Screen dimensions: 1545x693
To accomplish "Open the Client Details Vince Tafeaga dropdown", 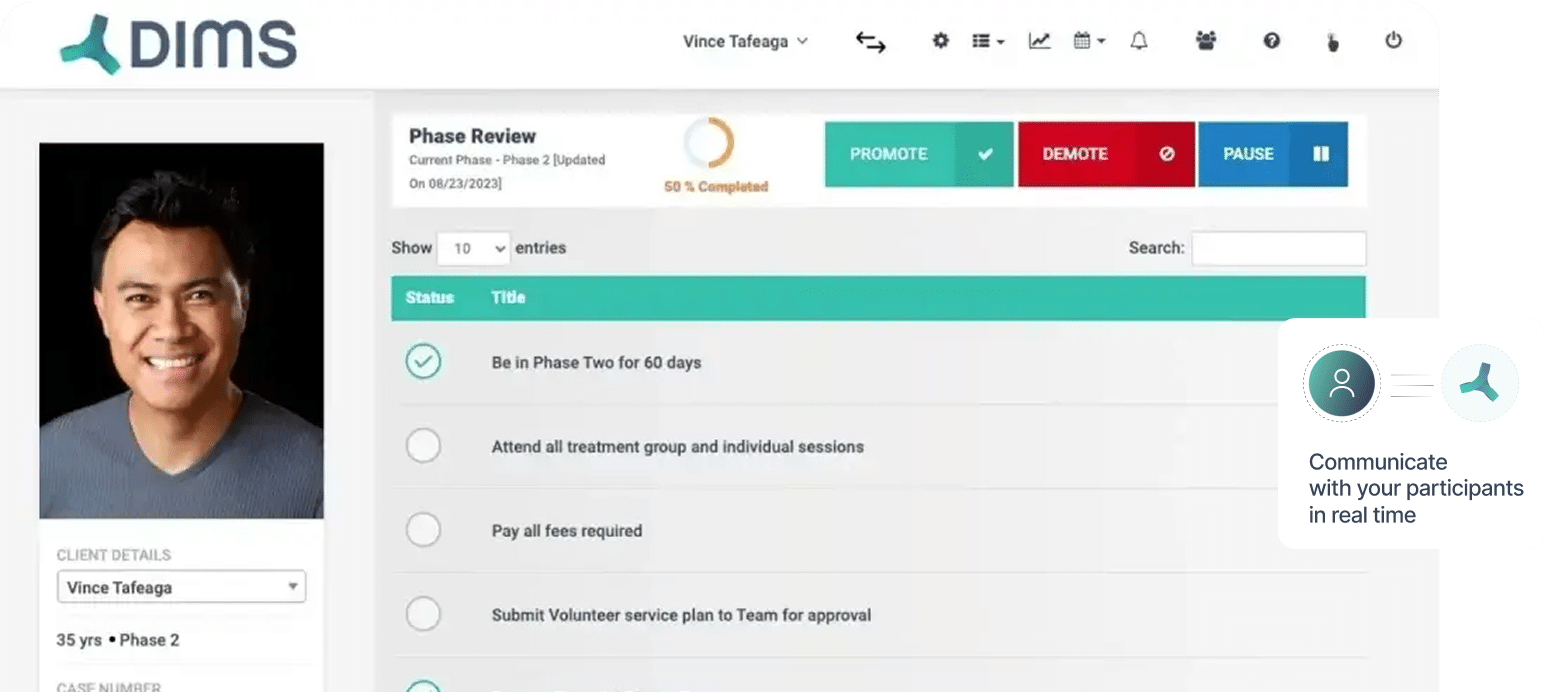I will tap(181, 587).
